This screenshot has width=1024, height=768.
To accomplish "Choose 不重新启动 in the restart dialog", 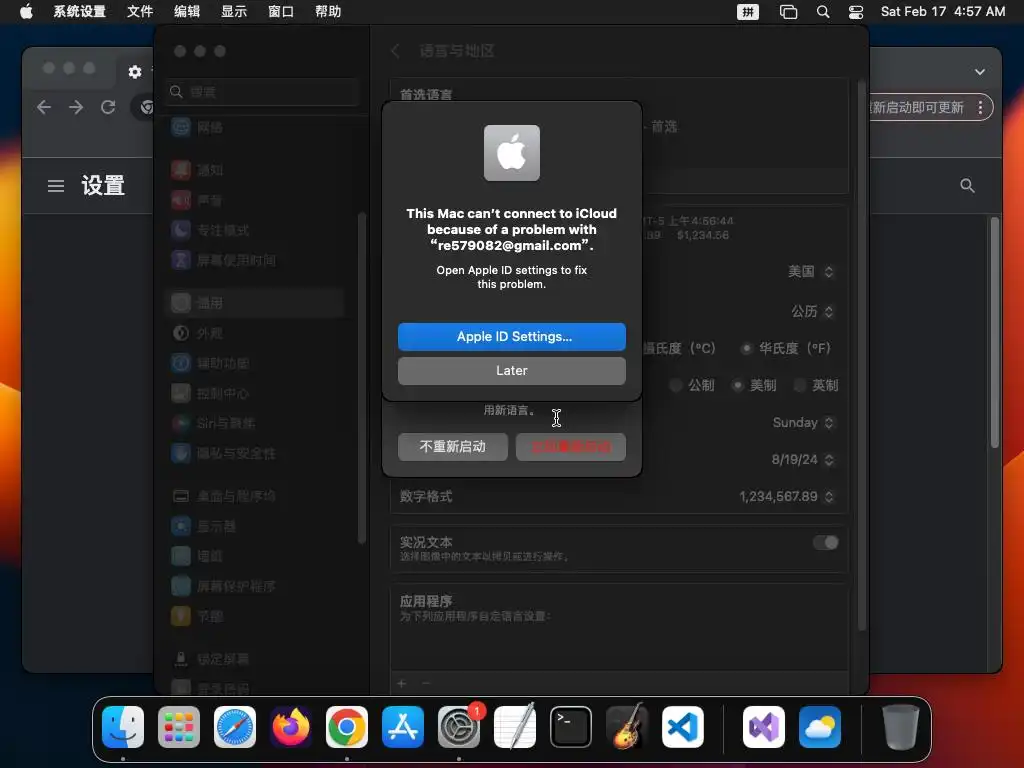I will tap(453, 447).
